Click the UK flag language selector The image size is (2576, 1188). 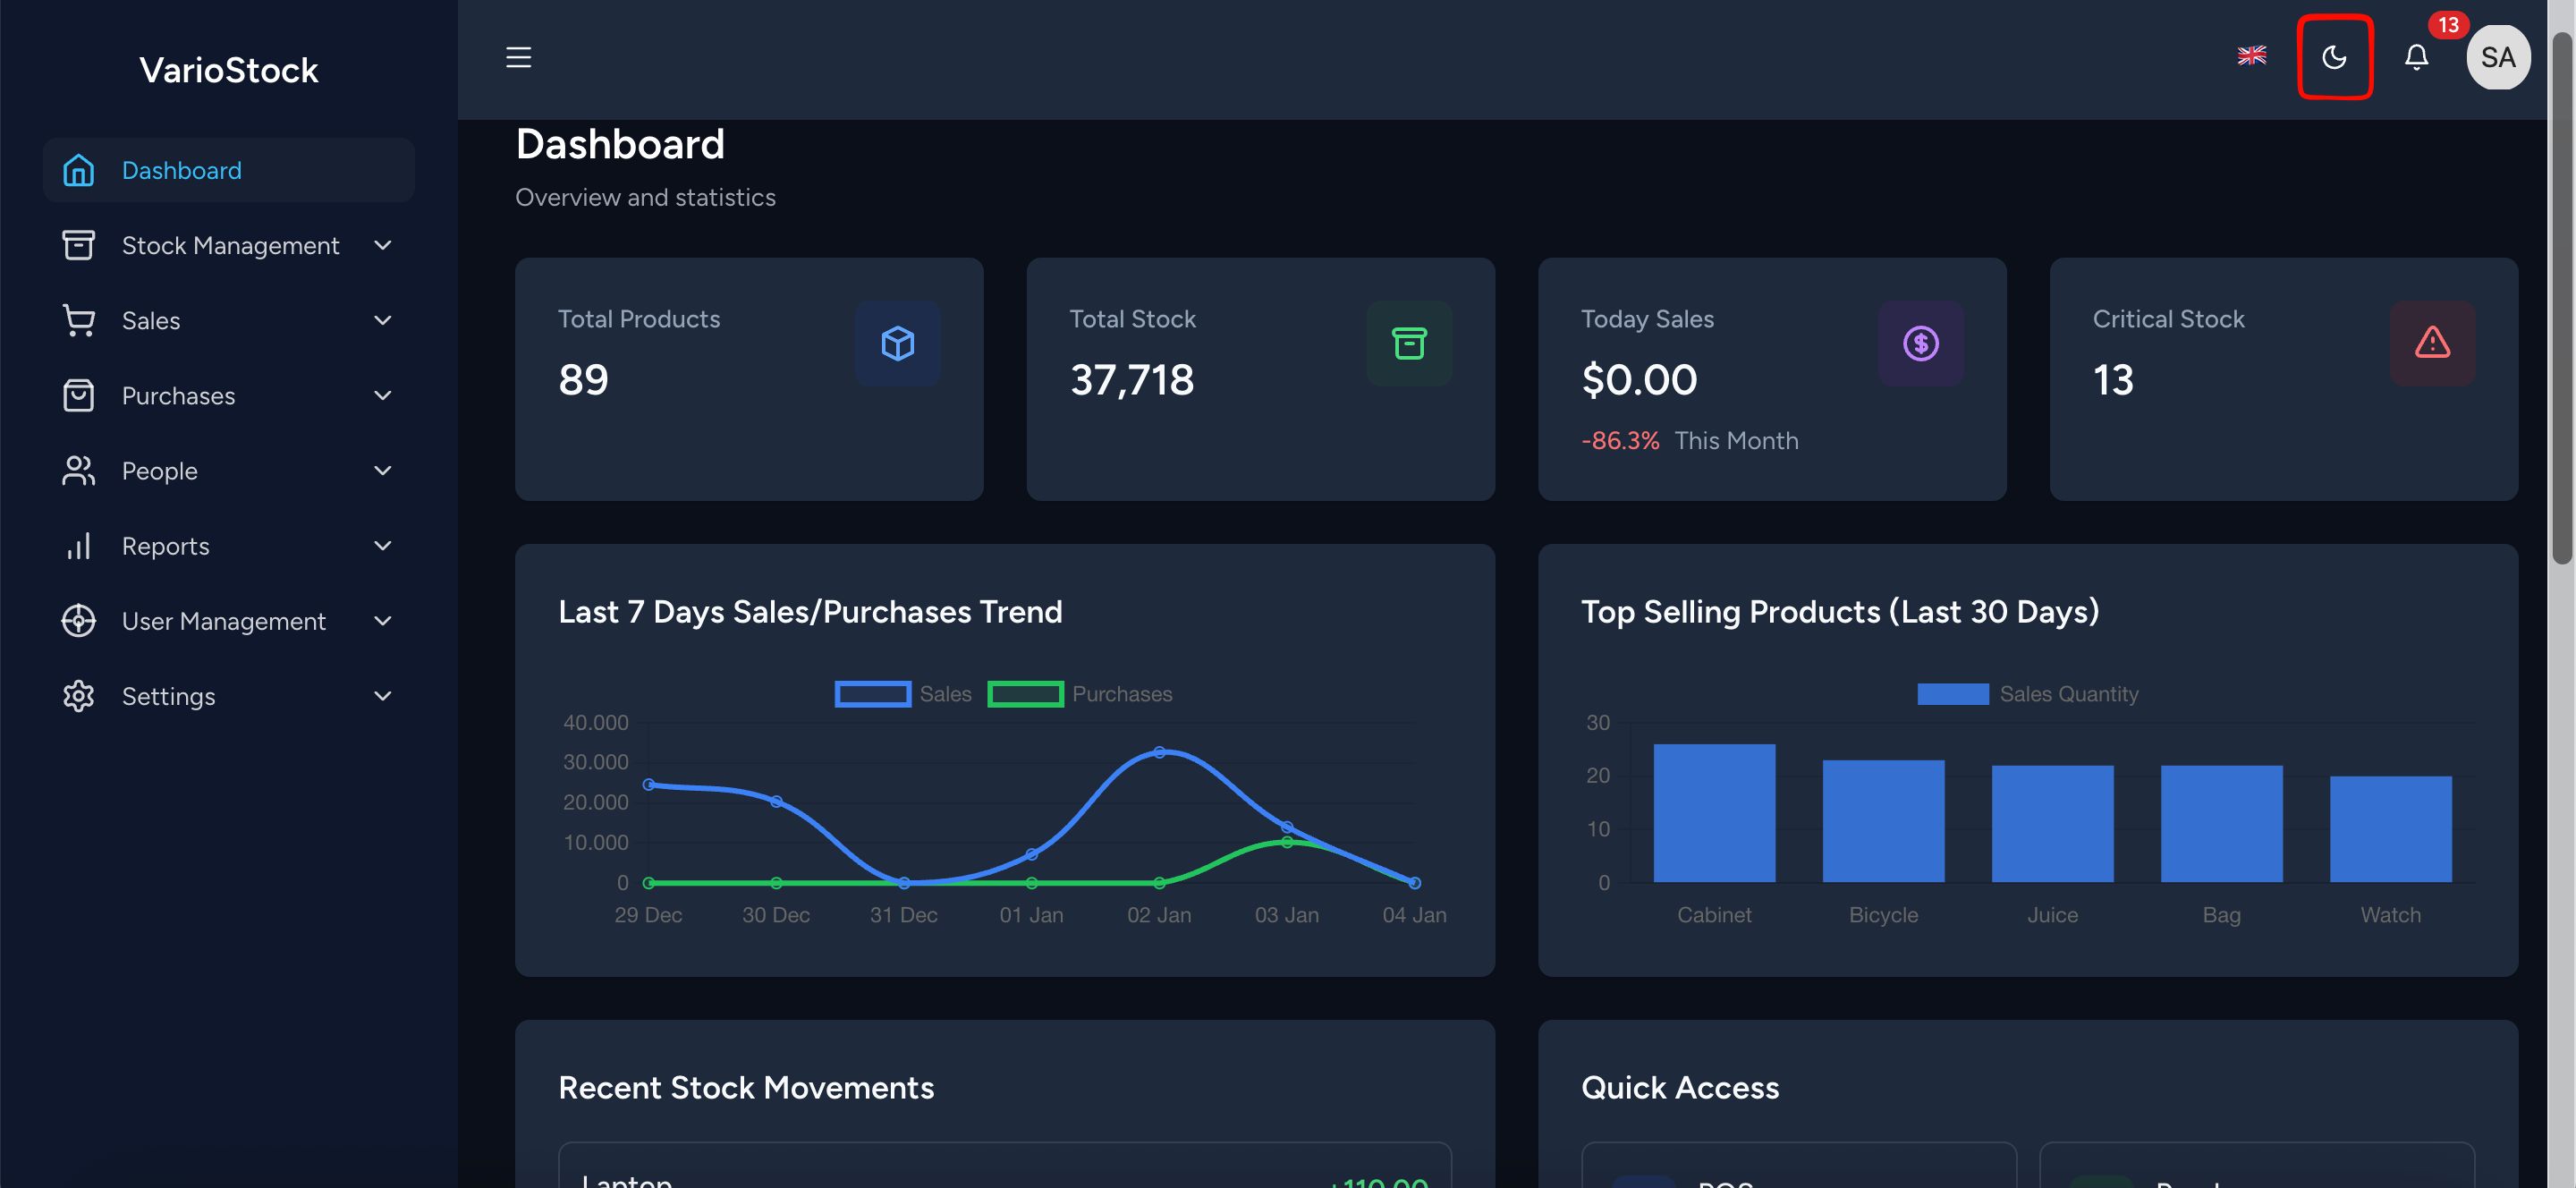(x=2250, y=56)
